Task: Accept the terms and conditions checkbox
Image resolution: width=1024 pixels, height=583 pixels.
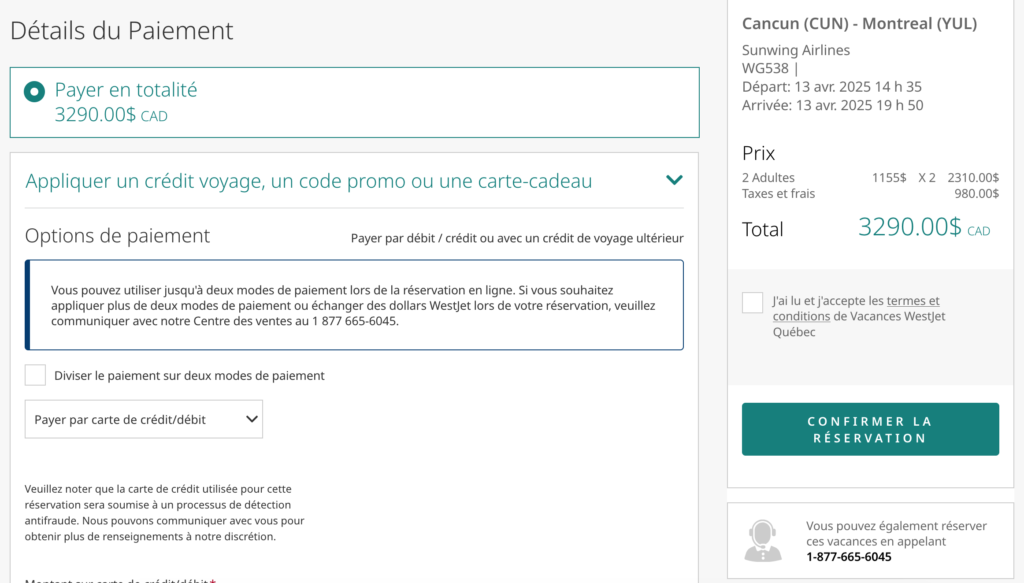Action: pos(753,302)
